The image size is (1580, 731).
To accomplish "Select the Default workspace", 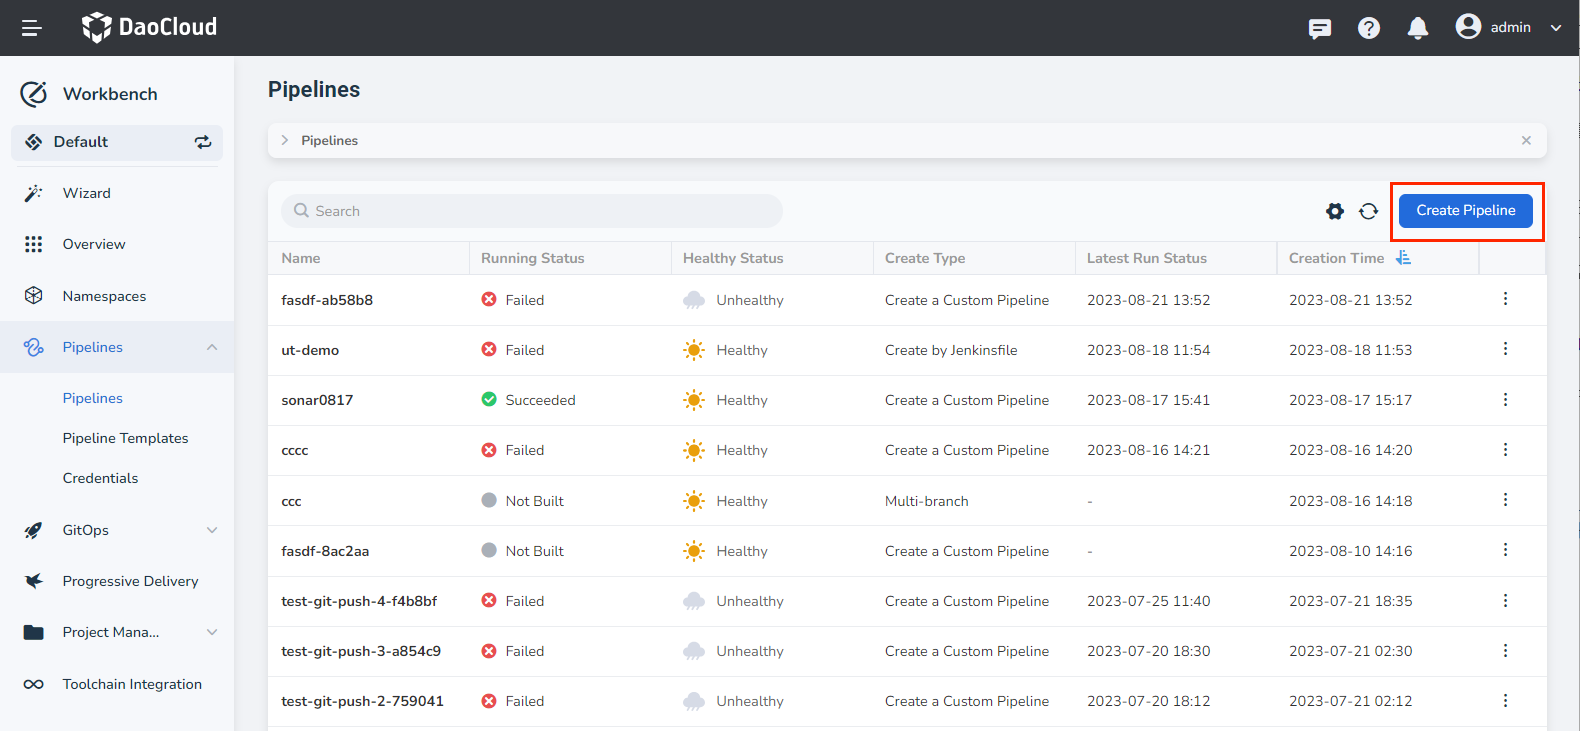I will (117, 142).
